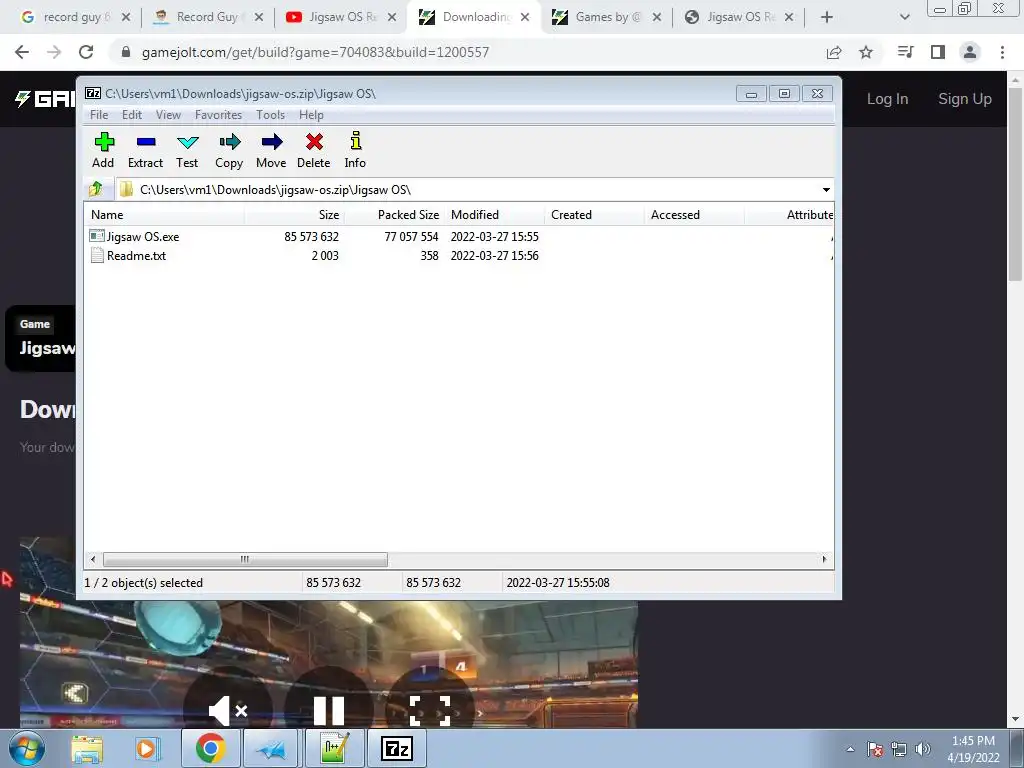Toggle the Chrome side panel
1024x768 pixels.
tap(938, 52)
